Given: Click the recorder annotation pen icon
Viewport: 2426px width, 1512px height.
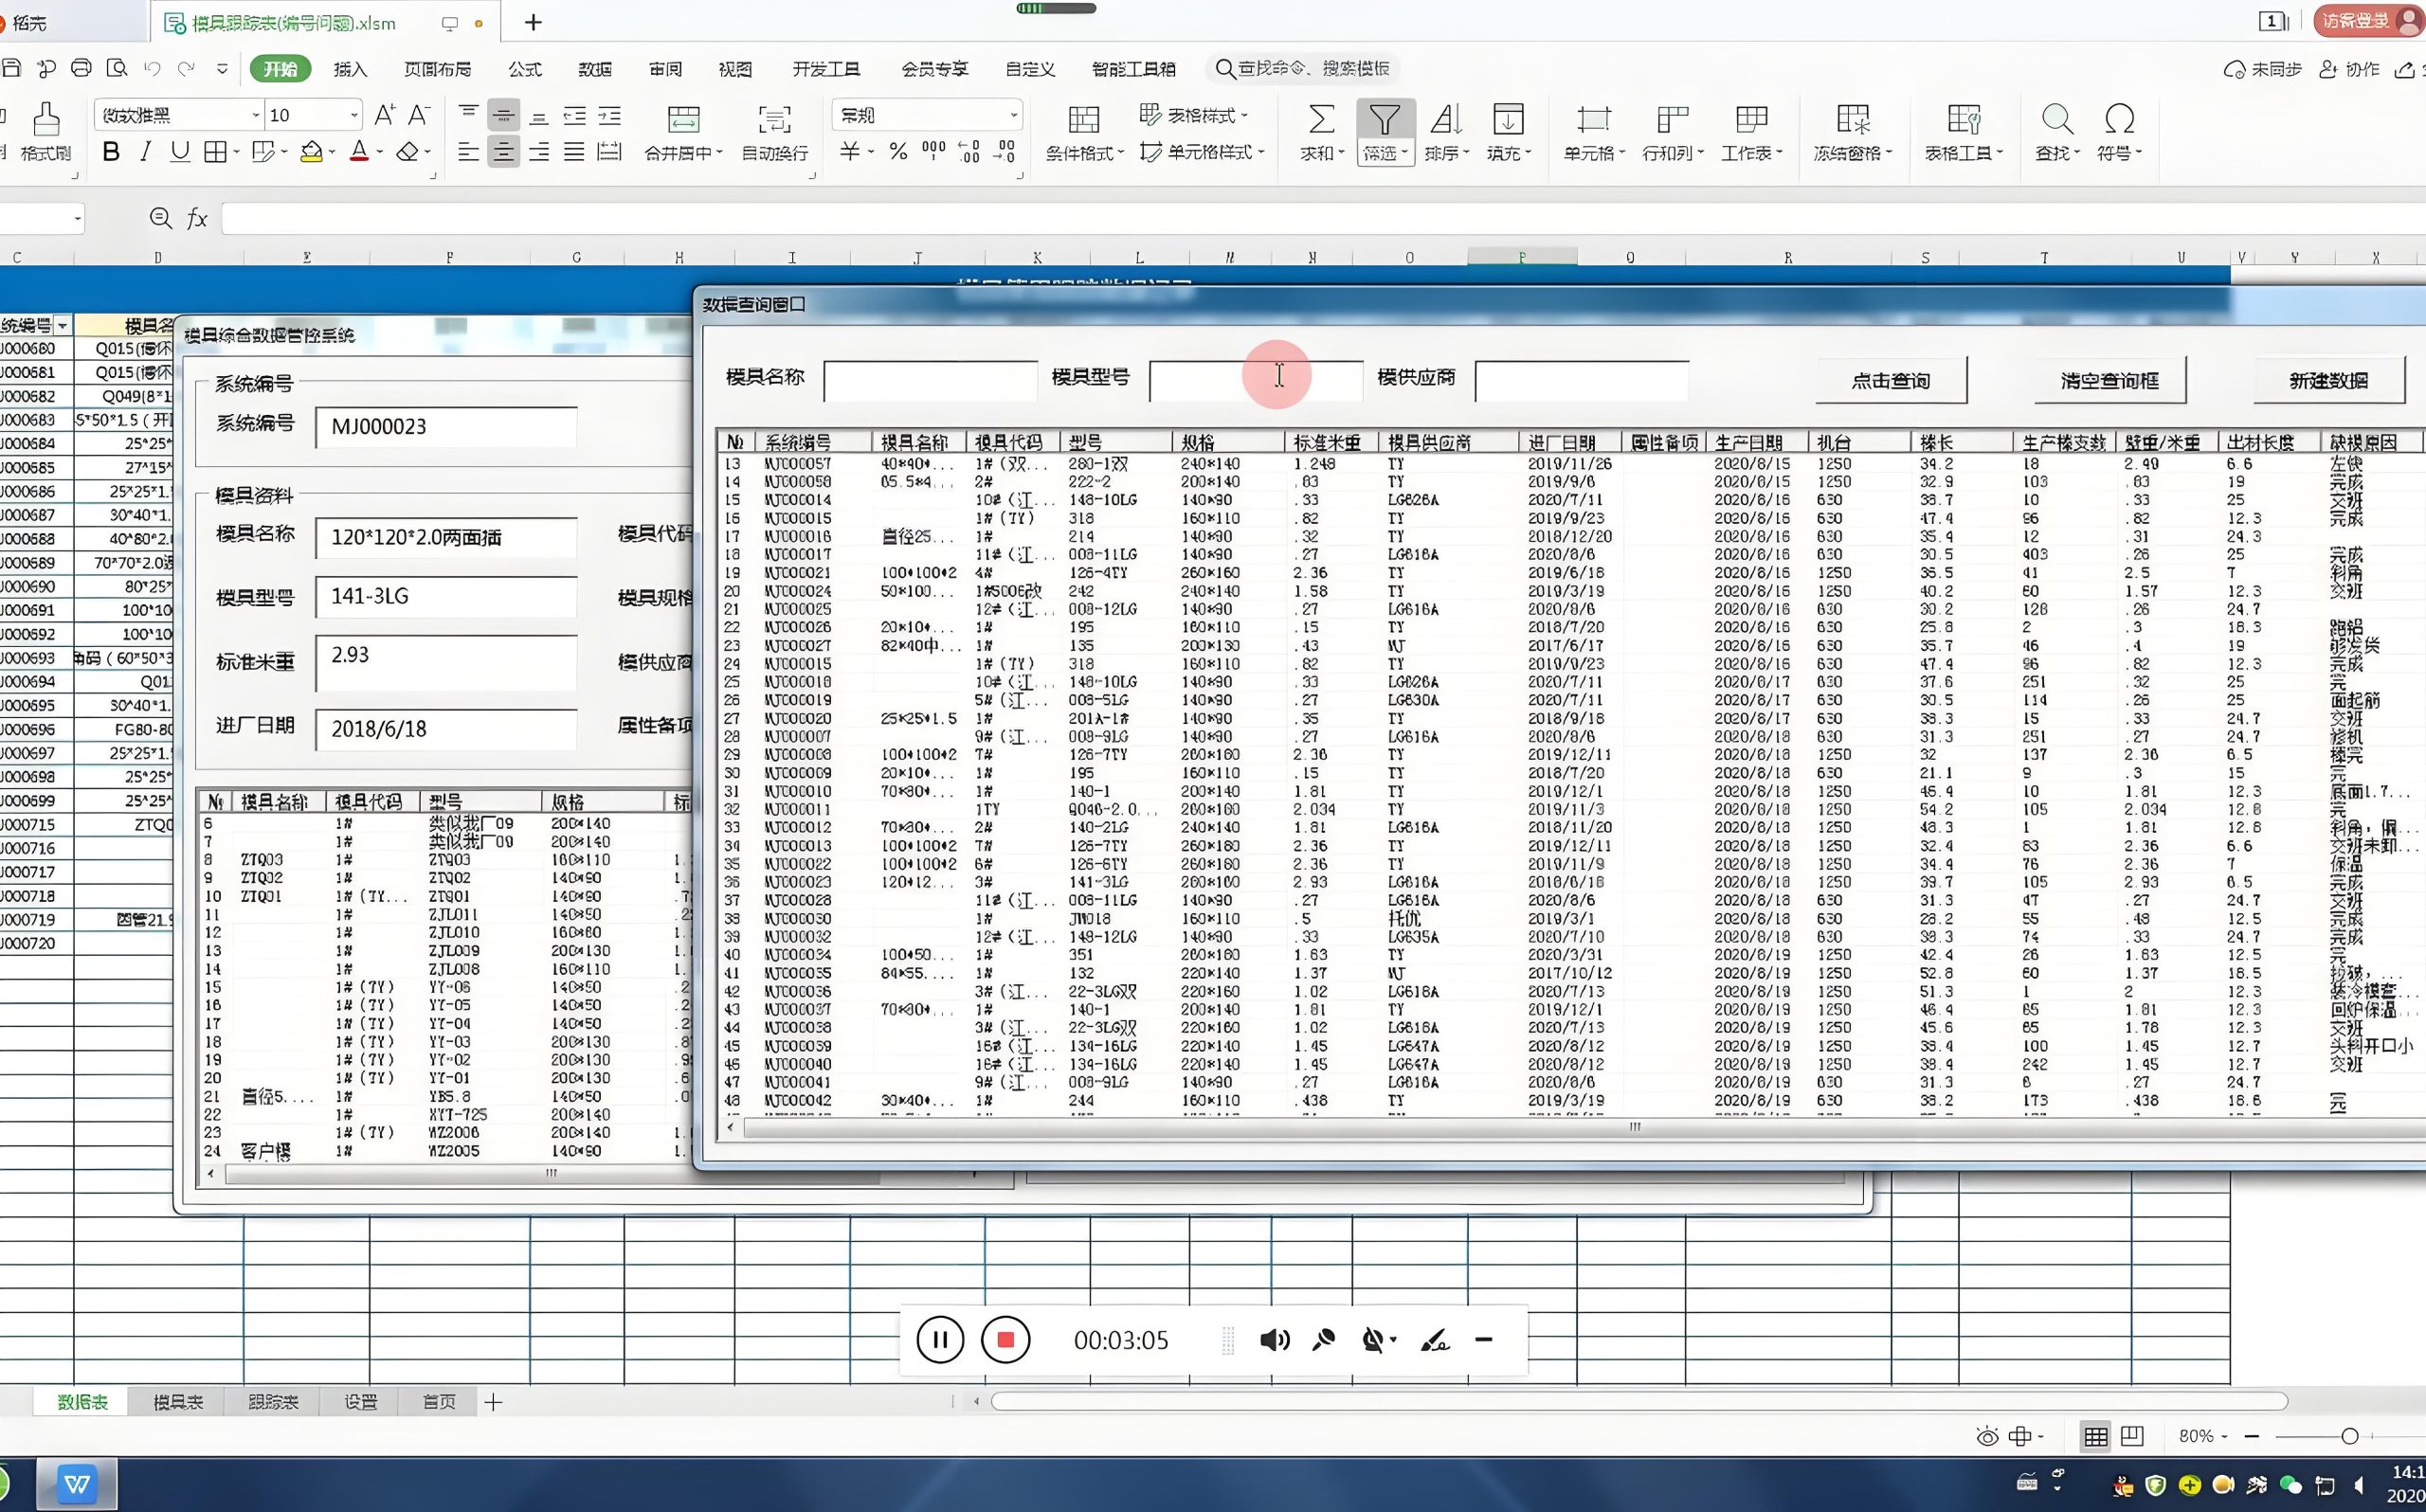Looking at the screenshot, I should click(1435, 1340).
